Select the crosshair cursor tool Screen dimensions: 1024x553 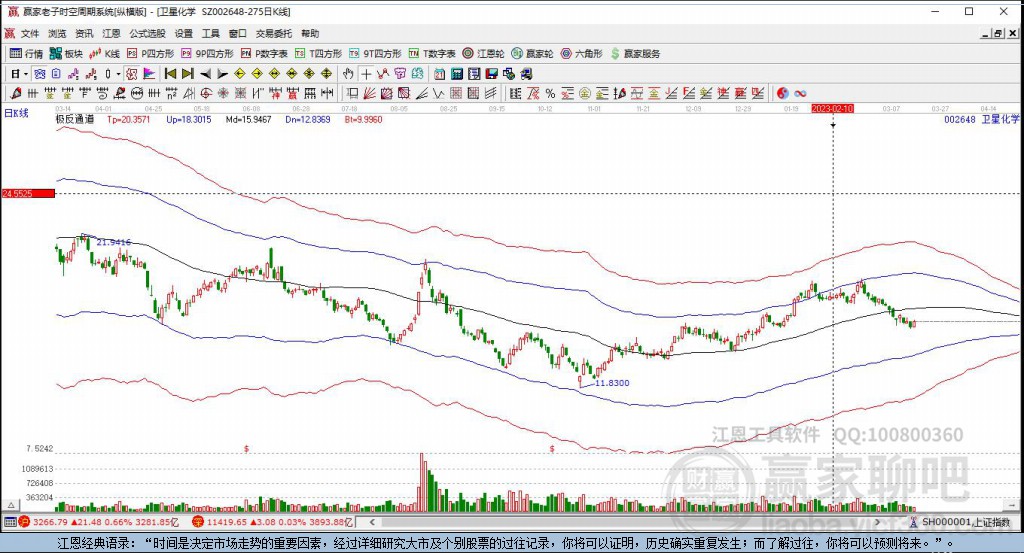point(366,73)
